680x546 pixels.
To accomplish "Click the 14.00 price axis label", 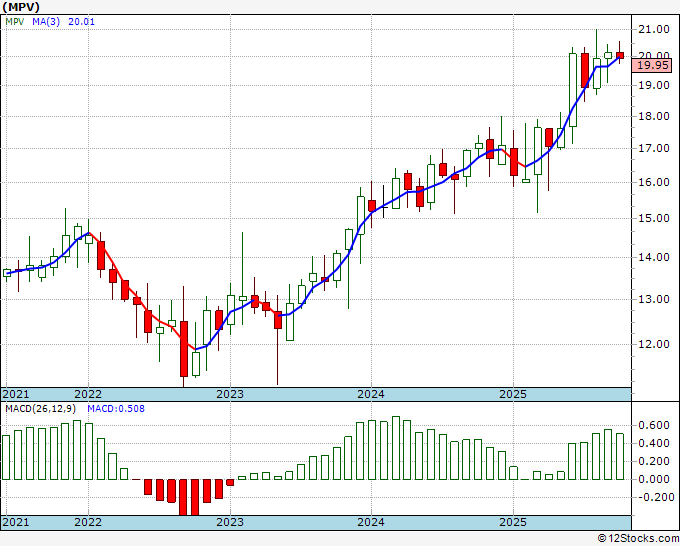I will [654, 257].
